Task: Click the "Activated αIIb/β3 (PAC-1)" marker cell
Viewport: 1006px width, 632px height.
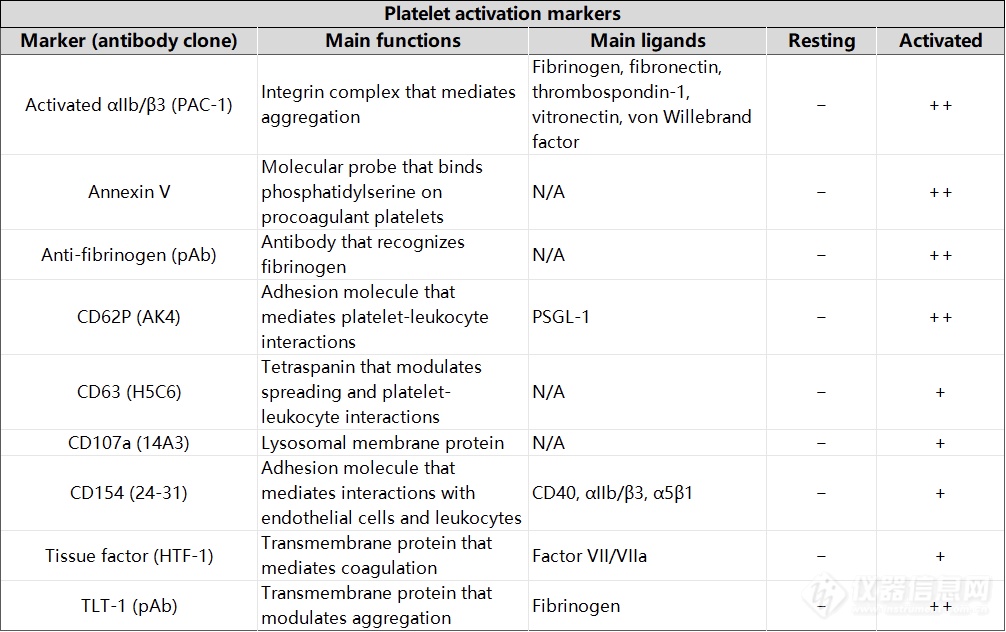Action: 129,105
